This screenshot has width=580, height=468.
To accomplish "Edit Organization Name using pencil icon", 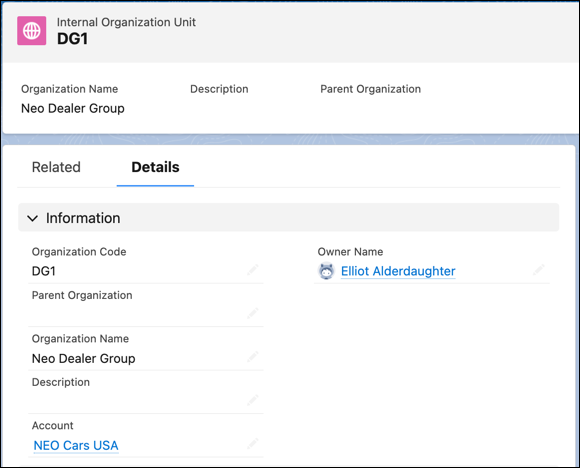I will tap(253, 357).
